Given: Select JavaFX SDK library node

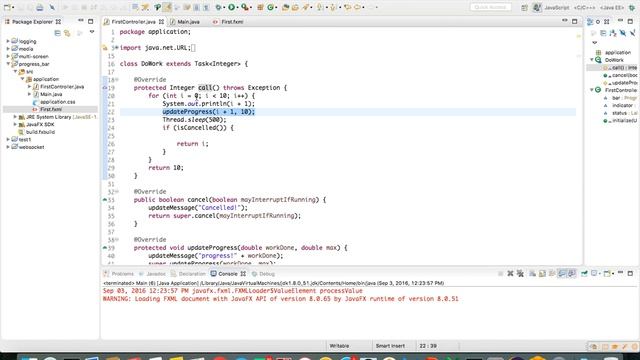Looking at the screenshot, I should pos(40,124).
